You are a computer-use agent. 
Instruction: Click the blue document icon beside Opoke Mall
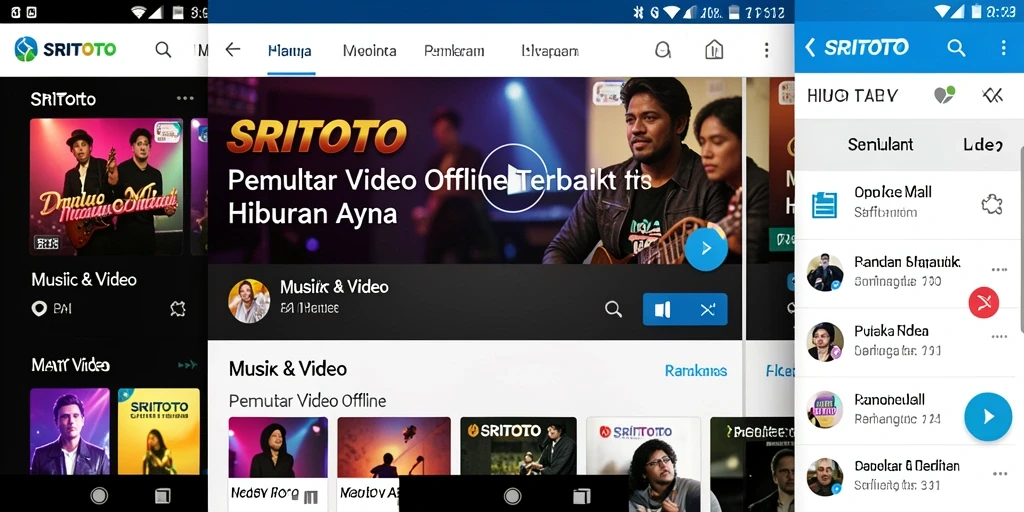824,205
